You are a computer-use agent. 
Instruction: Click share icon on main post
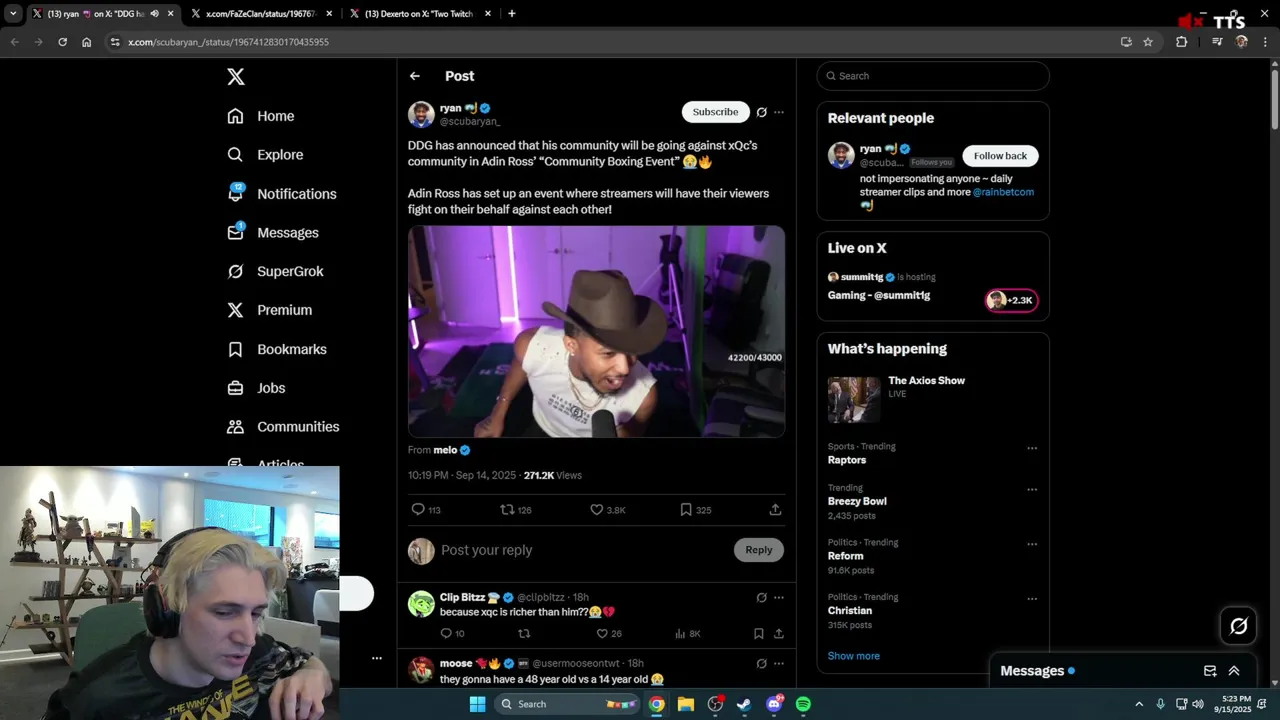click(x=775, y=510)
